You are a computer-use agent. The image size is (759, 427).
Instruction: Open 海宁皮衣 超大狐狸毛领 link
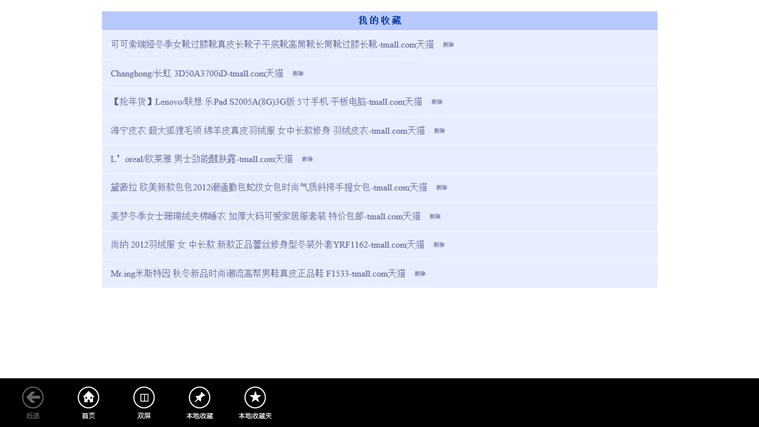pos(268,130)
